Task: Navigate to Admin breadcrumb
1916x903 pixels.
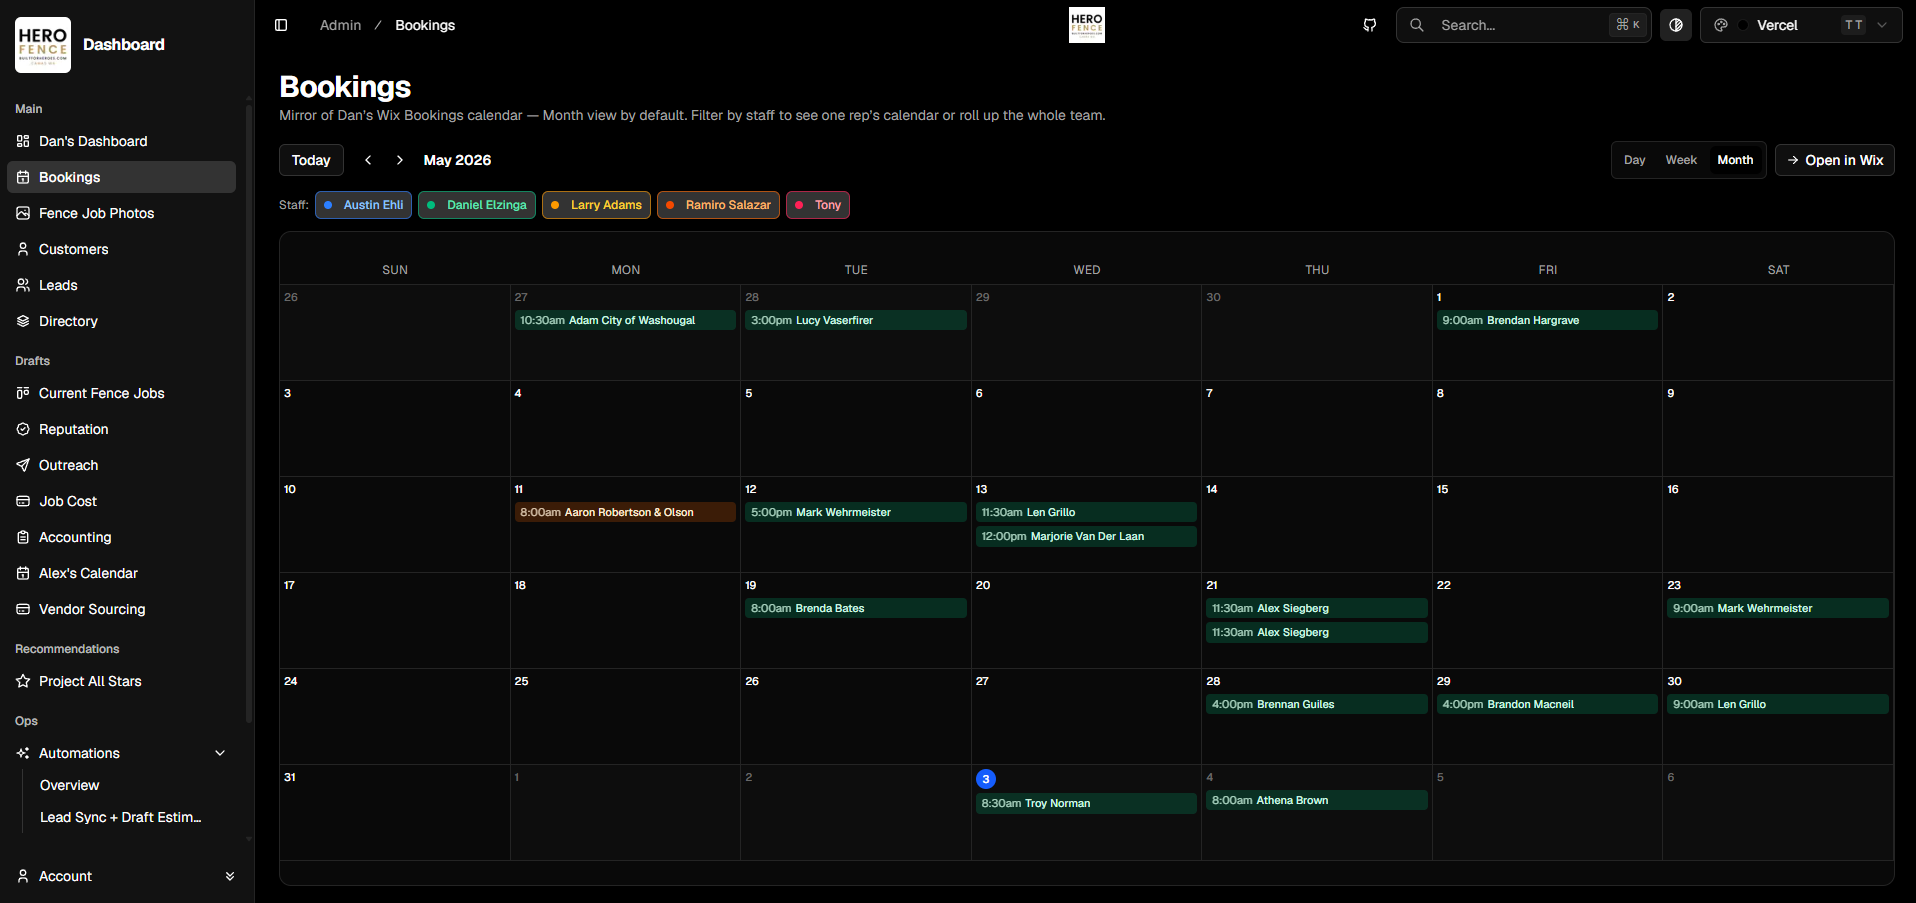Action: click(x=340, y=25)
